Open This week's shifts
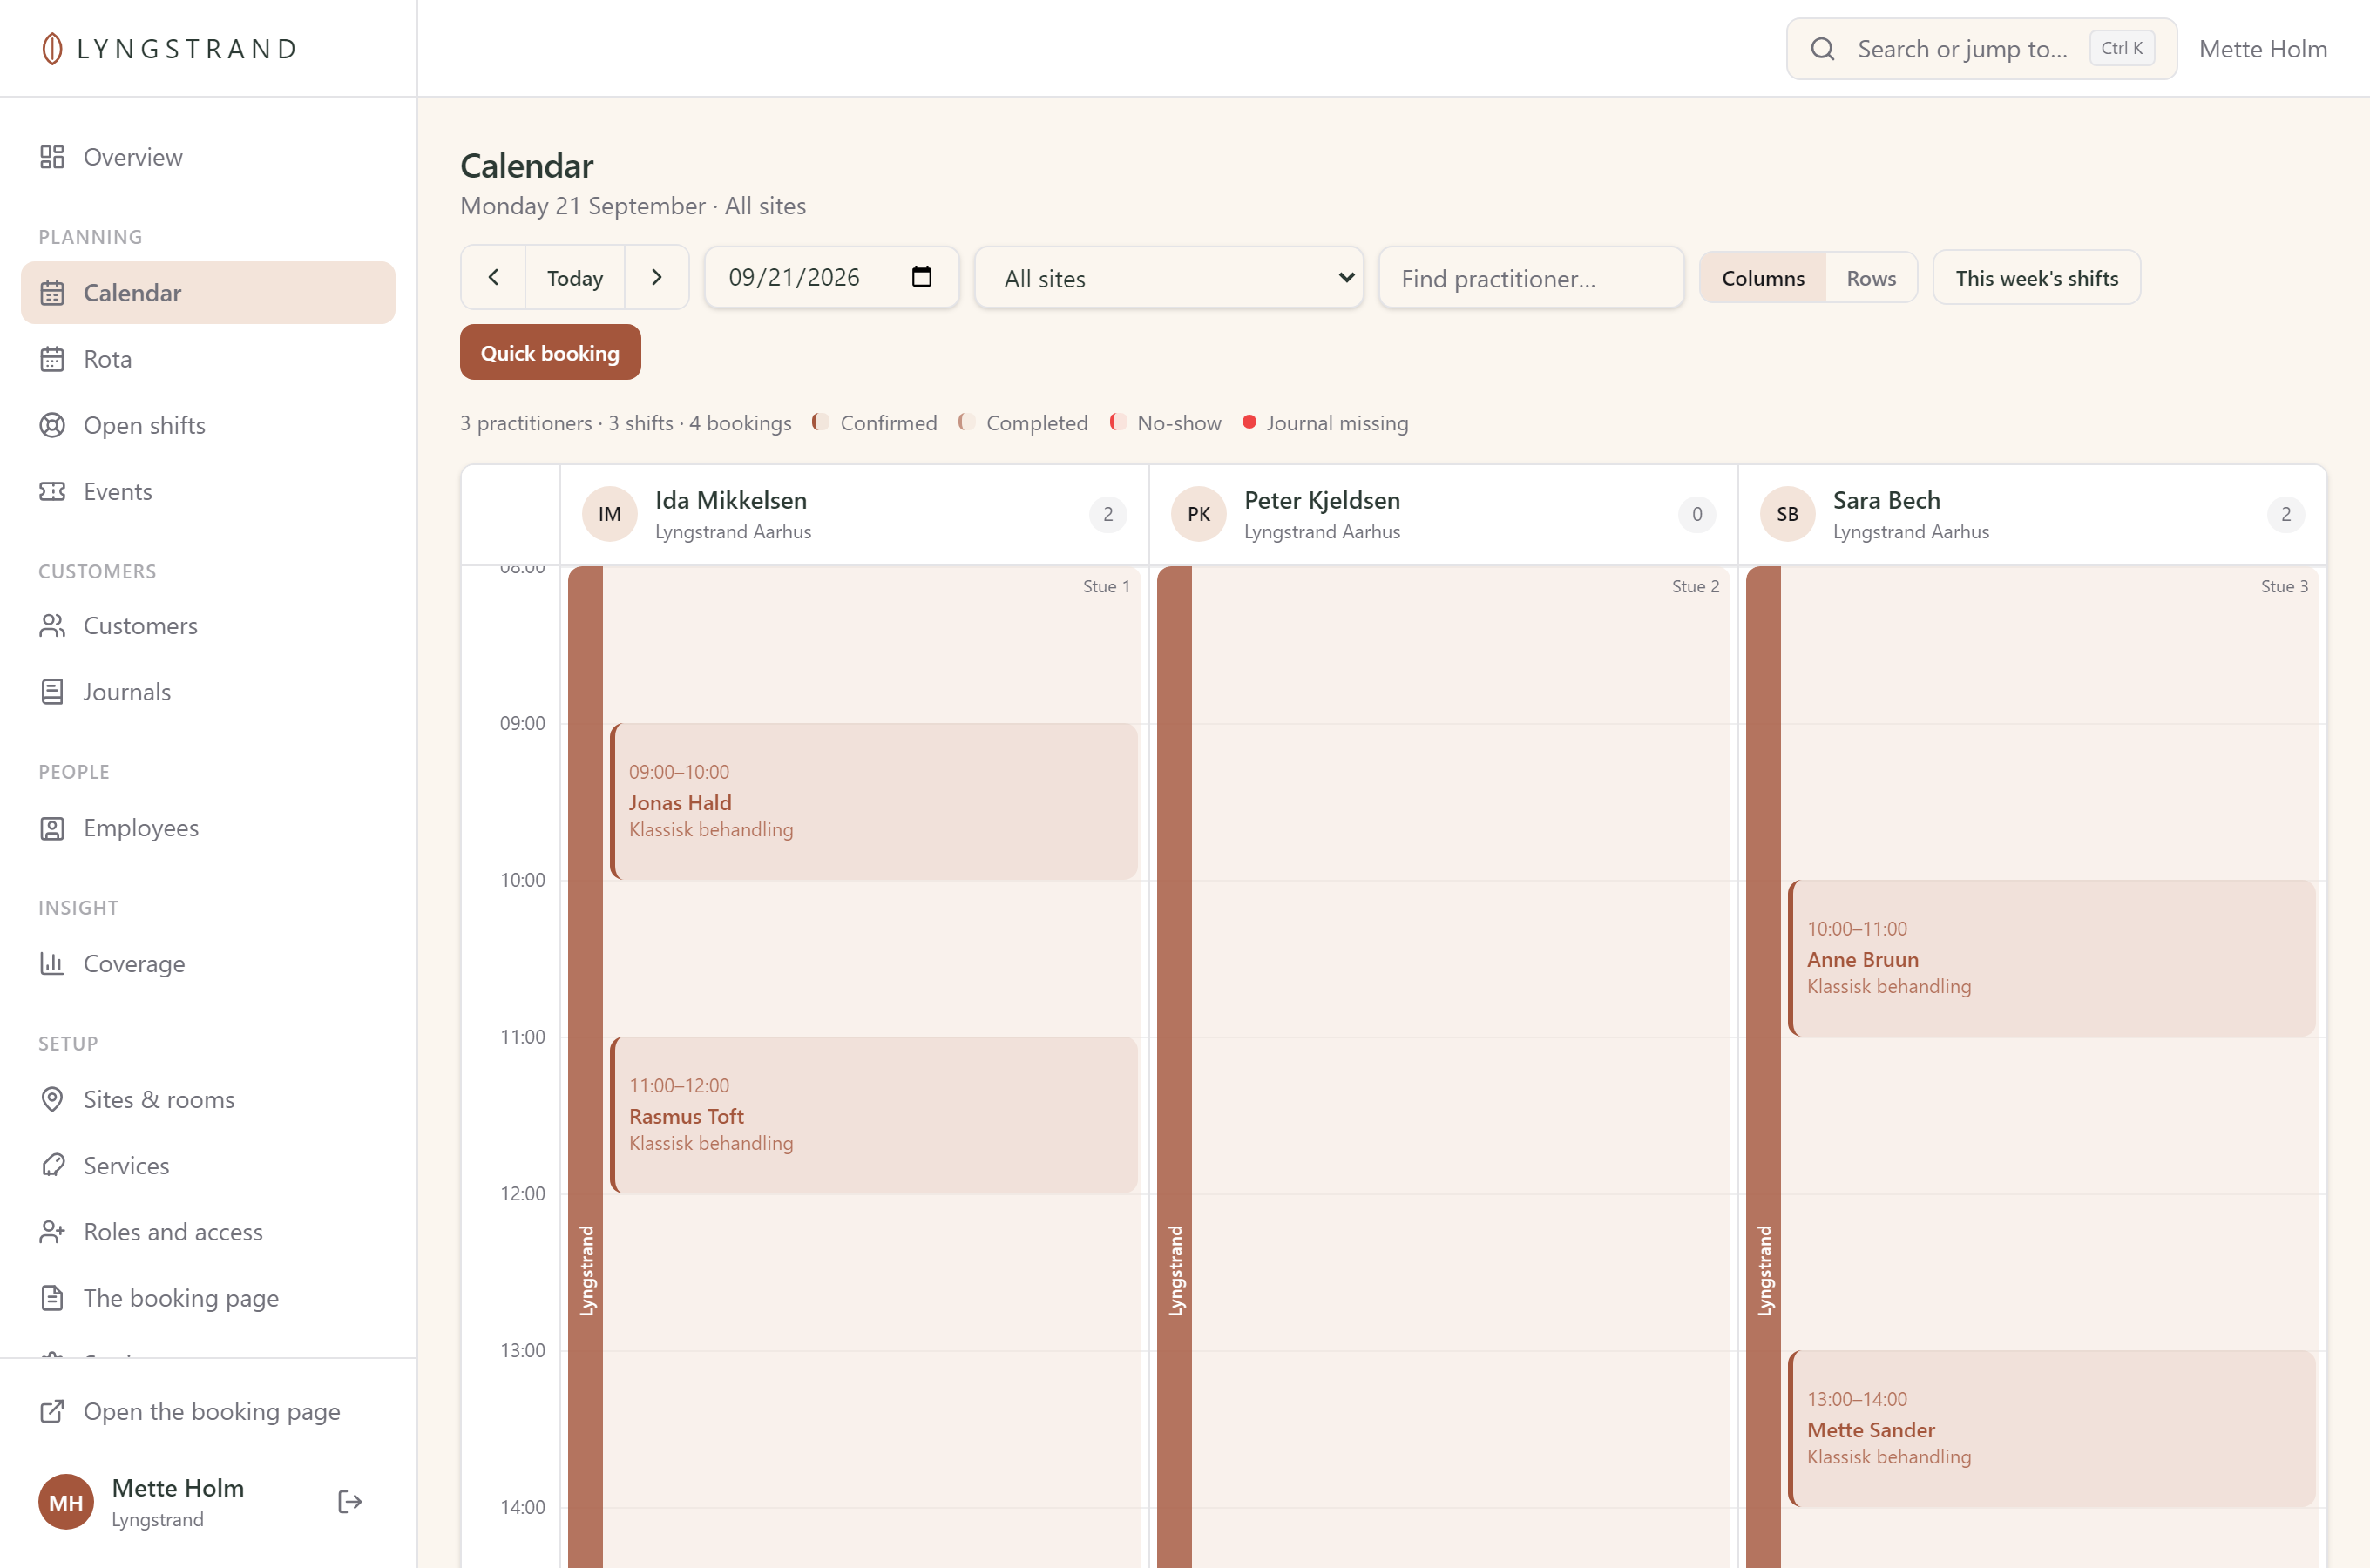Image resolution: width=2370 pixels, height=1568 pixels. click(2036, 278)
